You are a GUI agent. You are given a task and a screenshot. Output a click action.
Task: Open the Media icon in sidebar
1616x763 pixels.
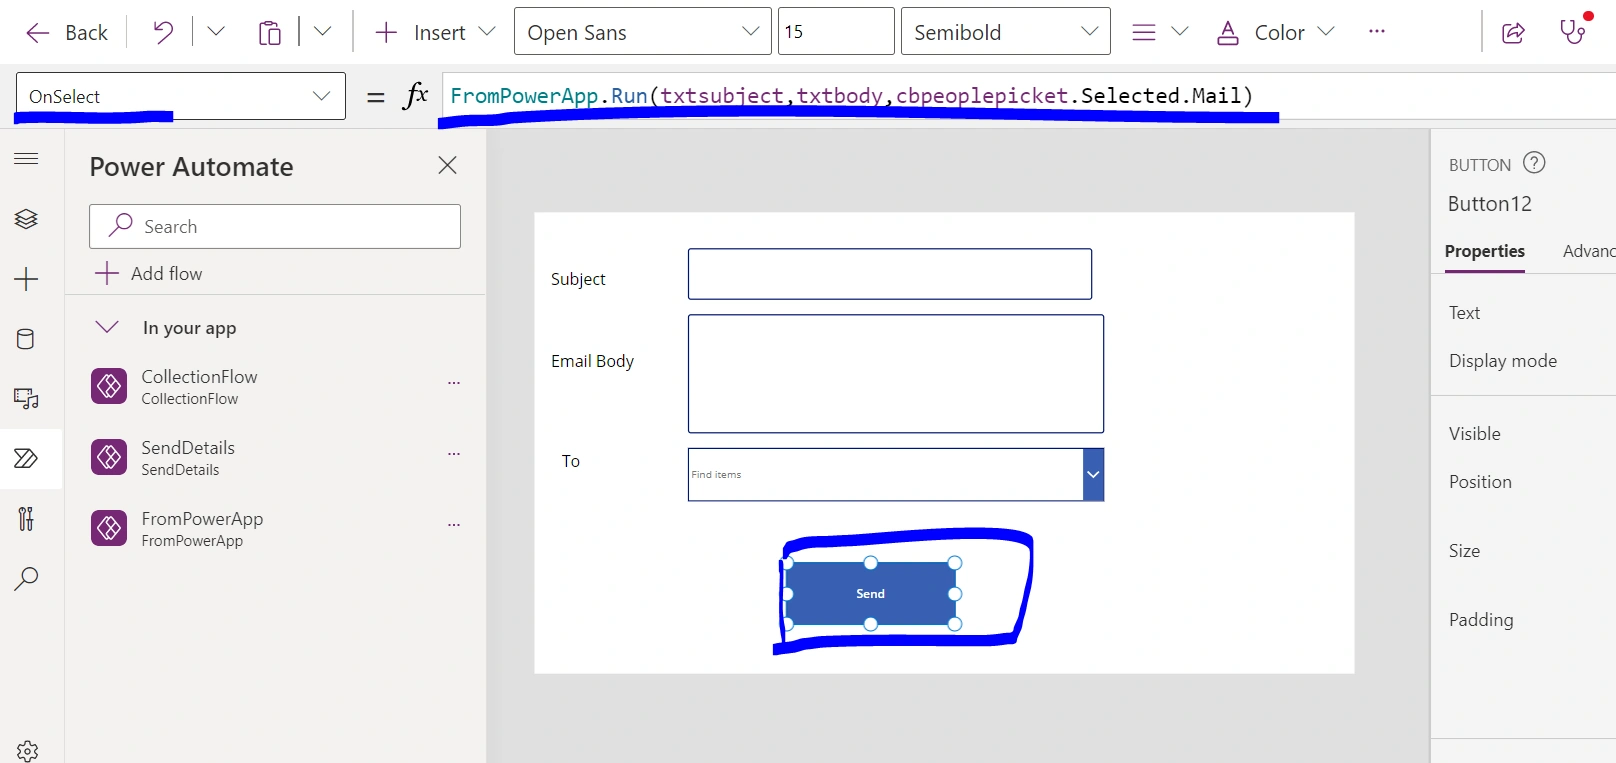(x=26, y=399)
